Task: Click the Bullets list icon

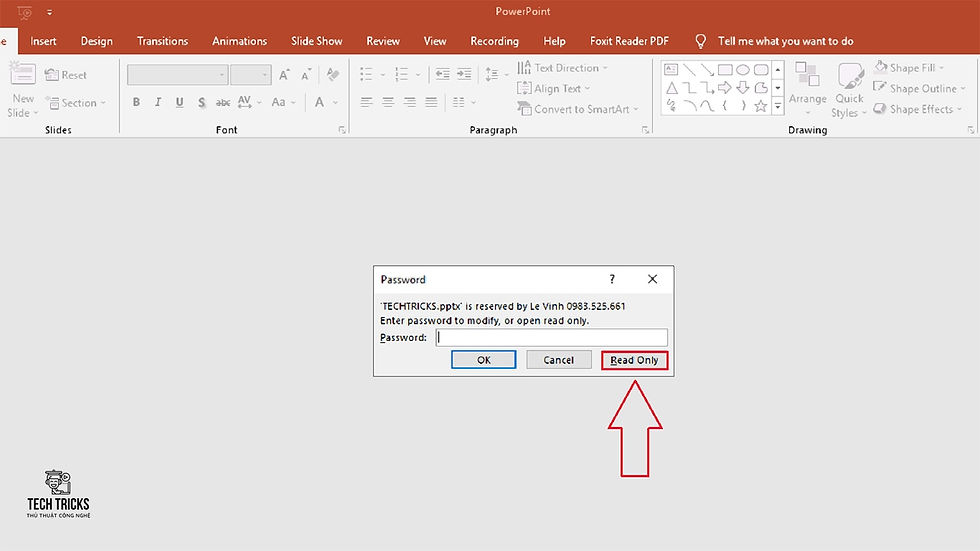Action: [366, 74]
